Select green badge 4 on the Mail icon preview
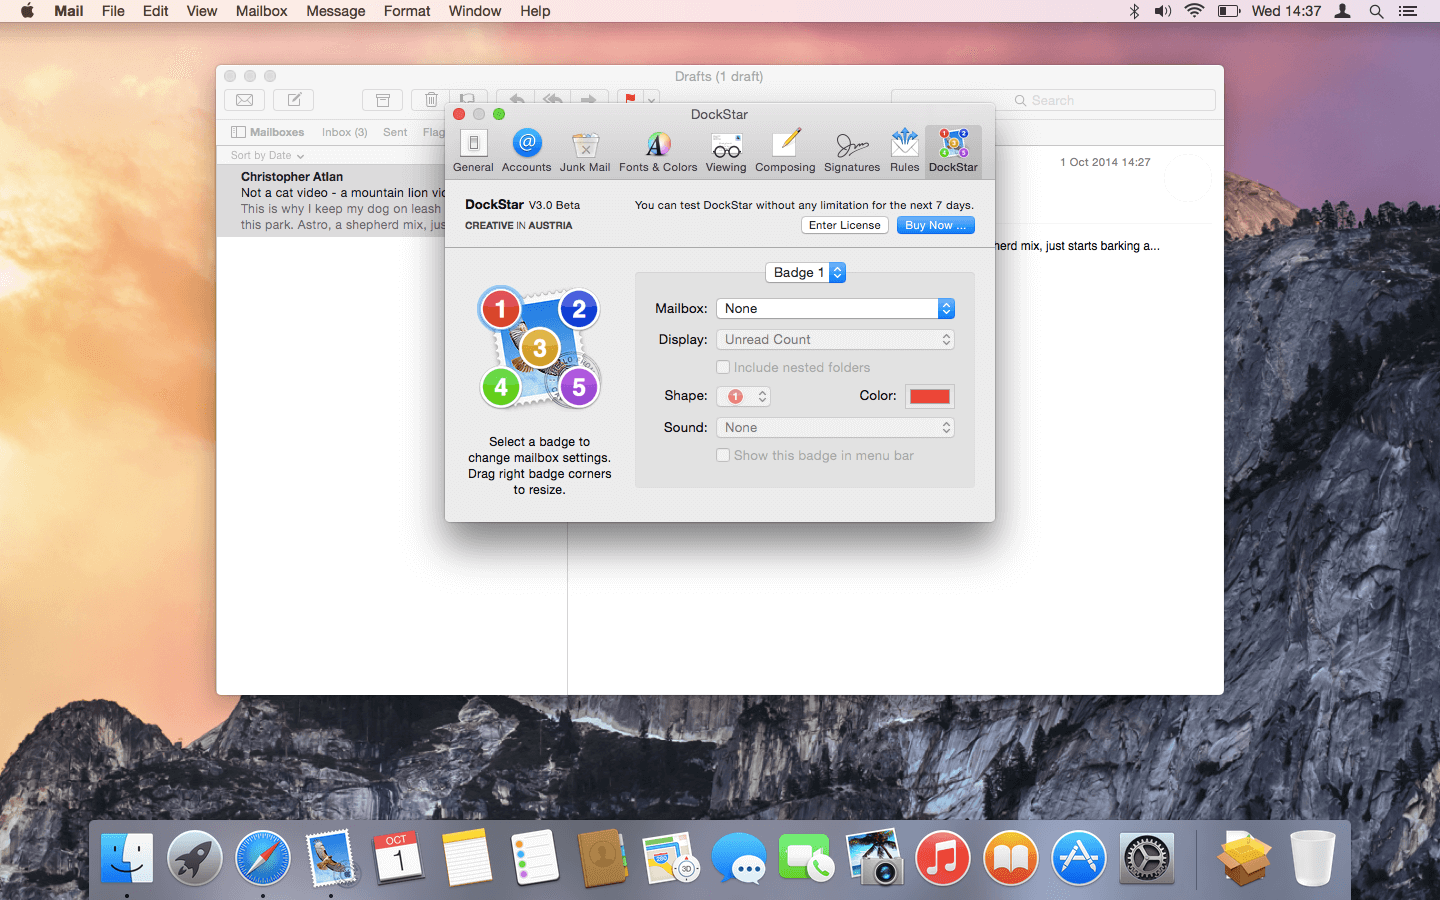Image resolution: width=1440 pixels, height=900 pixels. (x=501, y=387)
